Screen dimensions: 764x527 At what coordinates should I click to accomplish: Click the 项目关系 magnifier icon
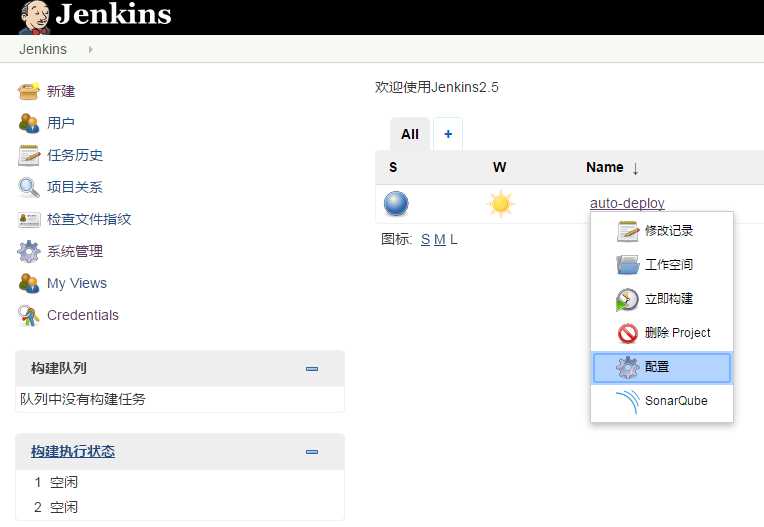28,188
